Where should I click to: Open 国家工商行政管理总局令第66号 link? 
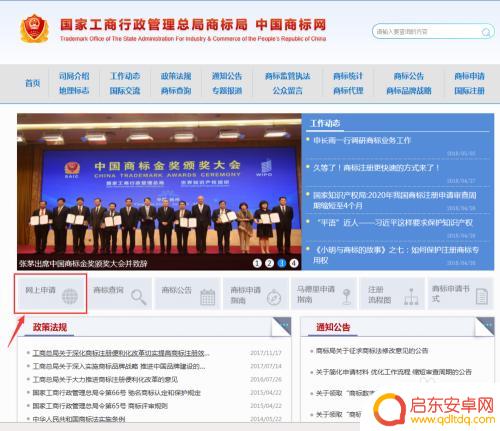(117, 393)
